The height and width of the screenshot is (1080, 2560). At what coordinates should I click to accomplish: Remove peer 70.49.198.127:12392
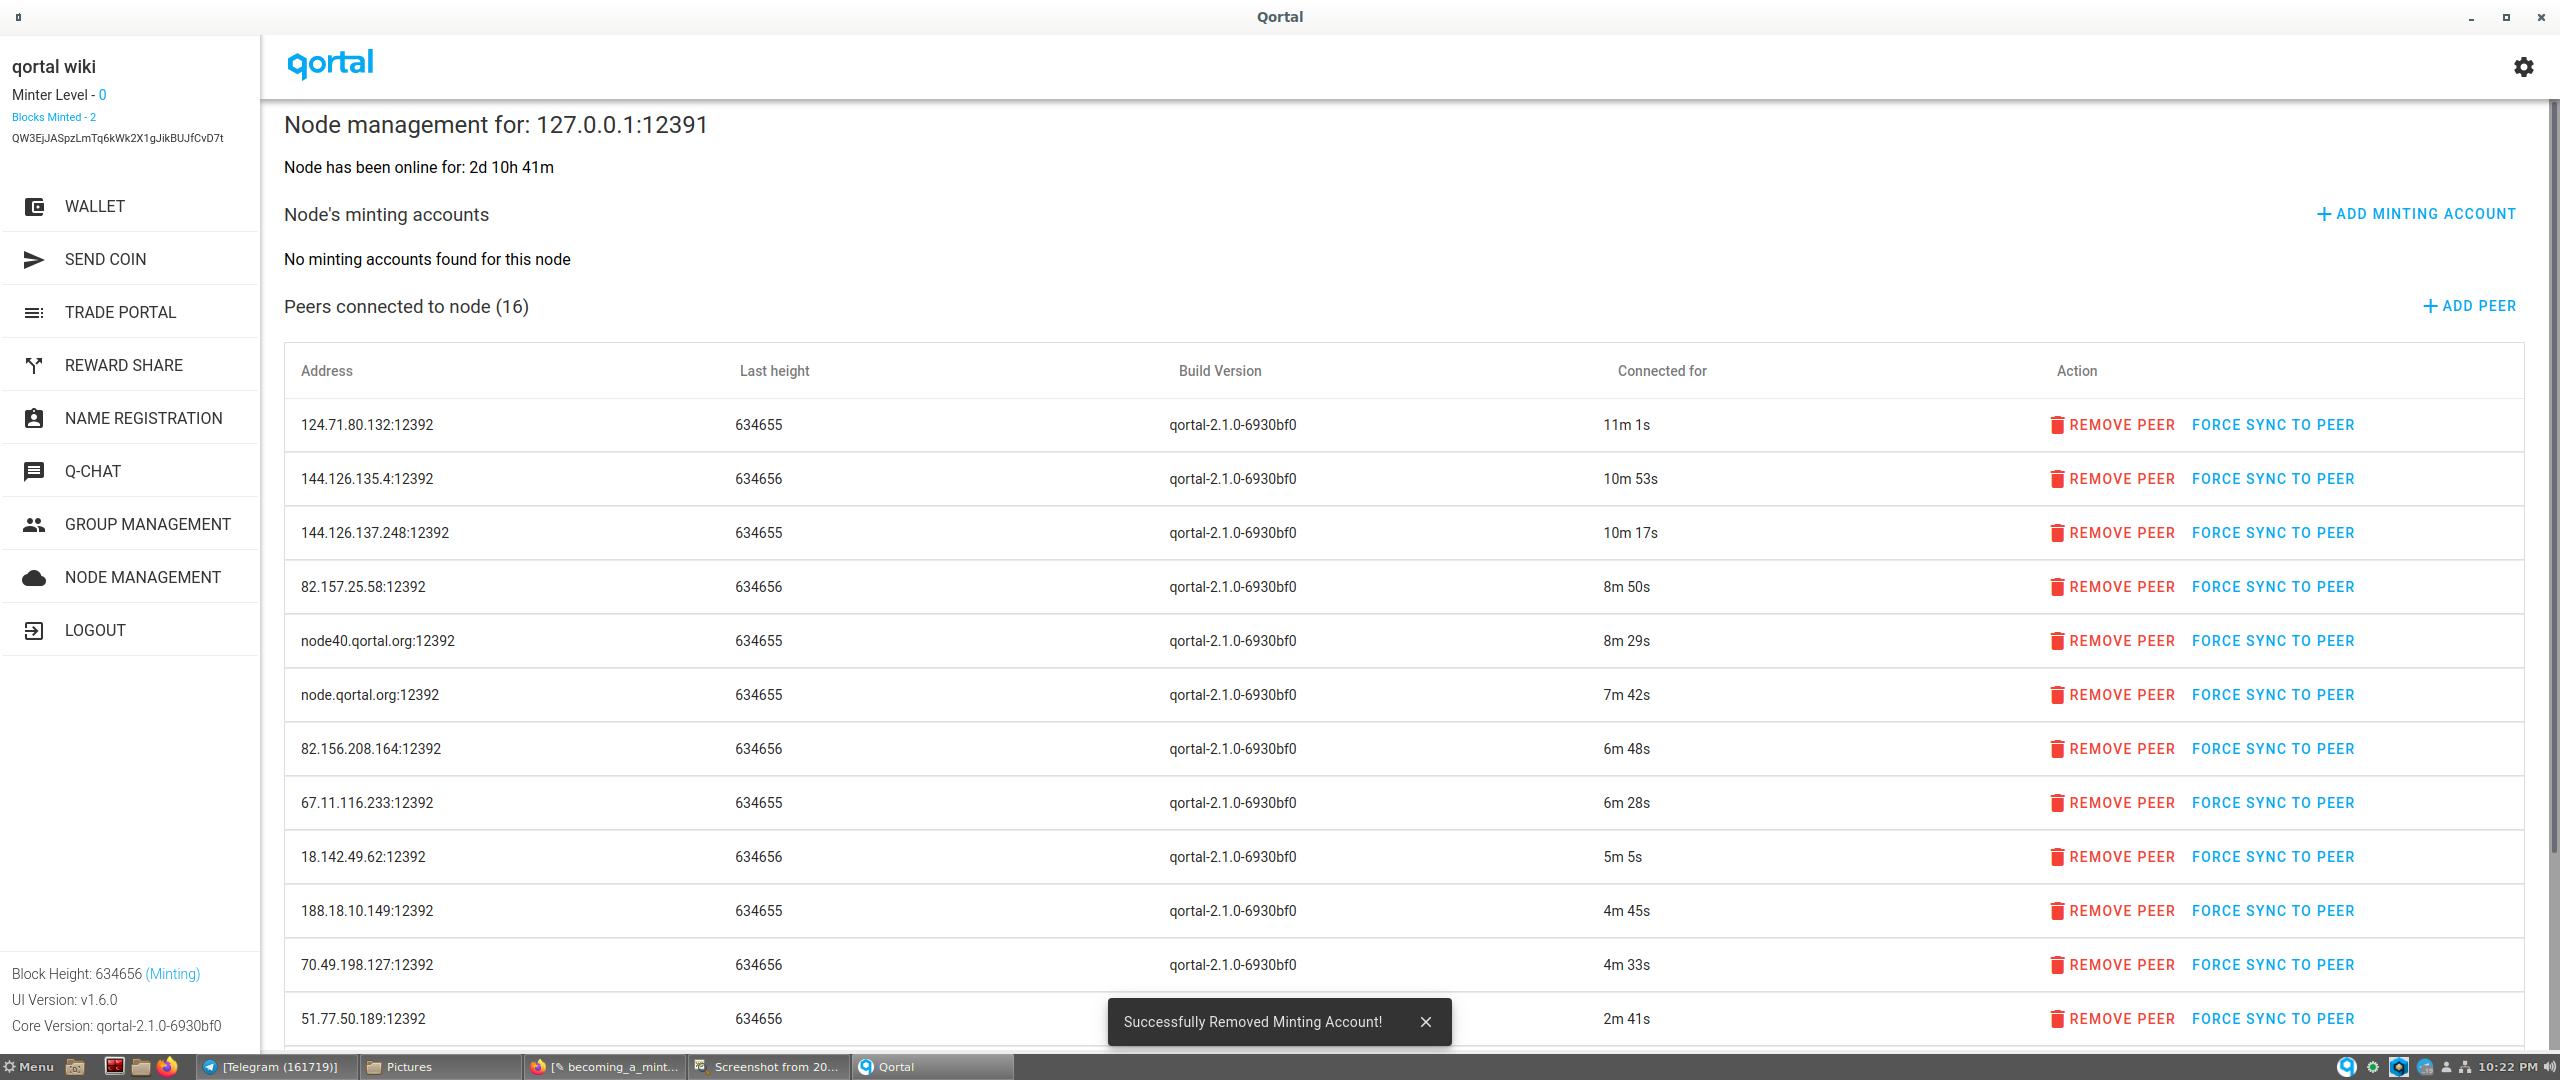click(2112, 965)
